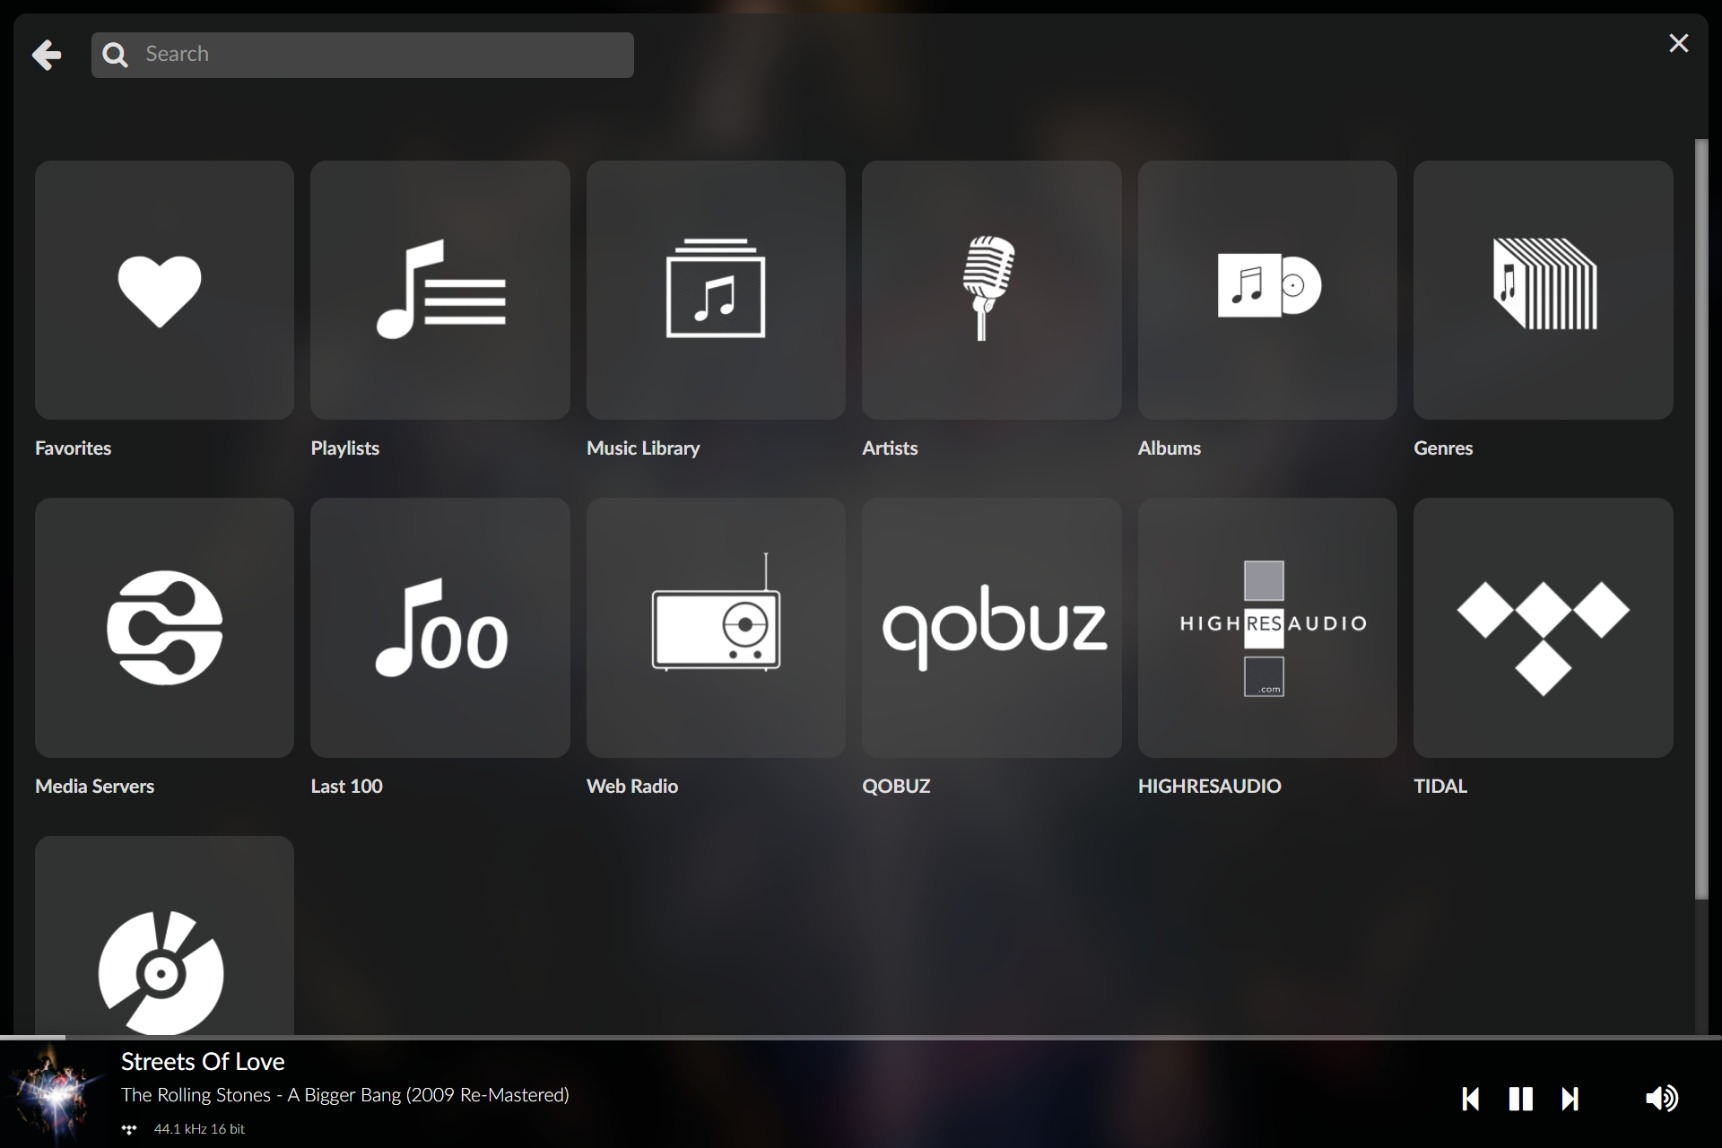Open the Albums tile
Screen dimensions: 1722x1148
pos(1267,290)
